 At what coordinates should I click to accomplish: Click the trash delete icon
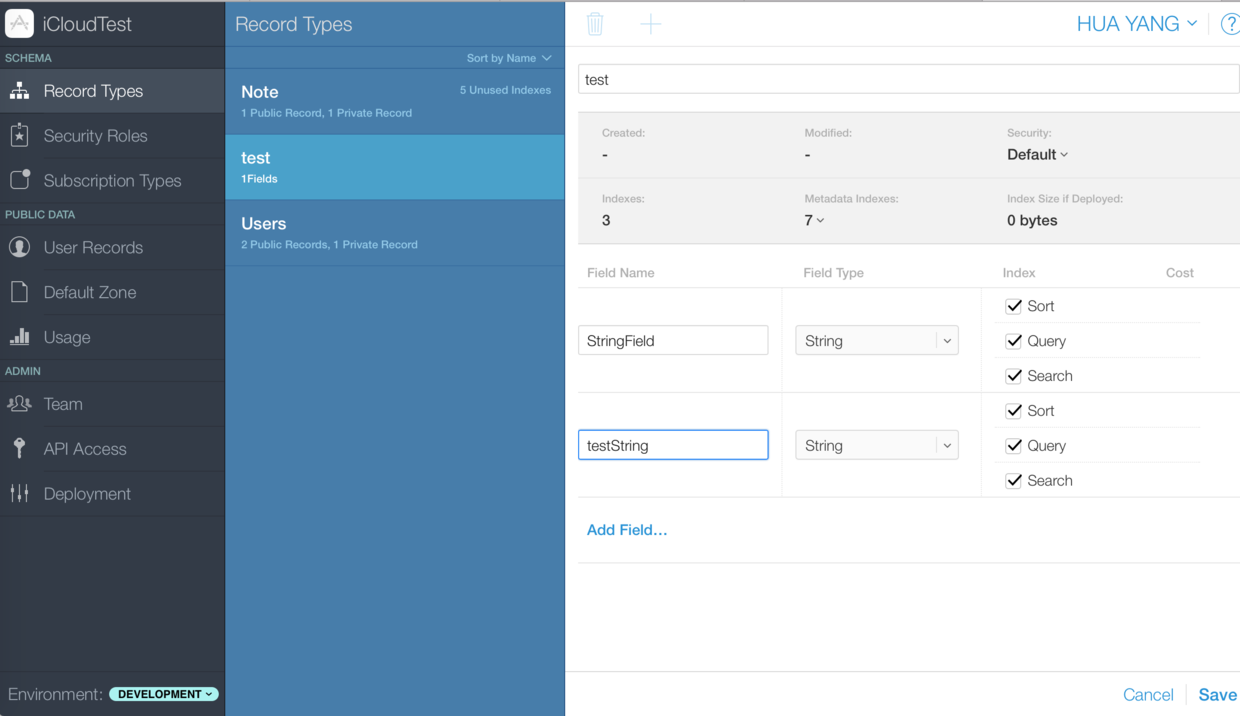coord(595,24)
